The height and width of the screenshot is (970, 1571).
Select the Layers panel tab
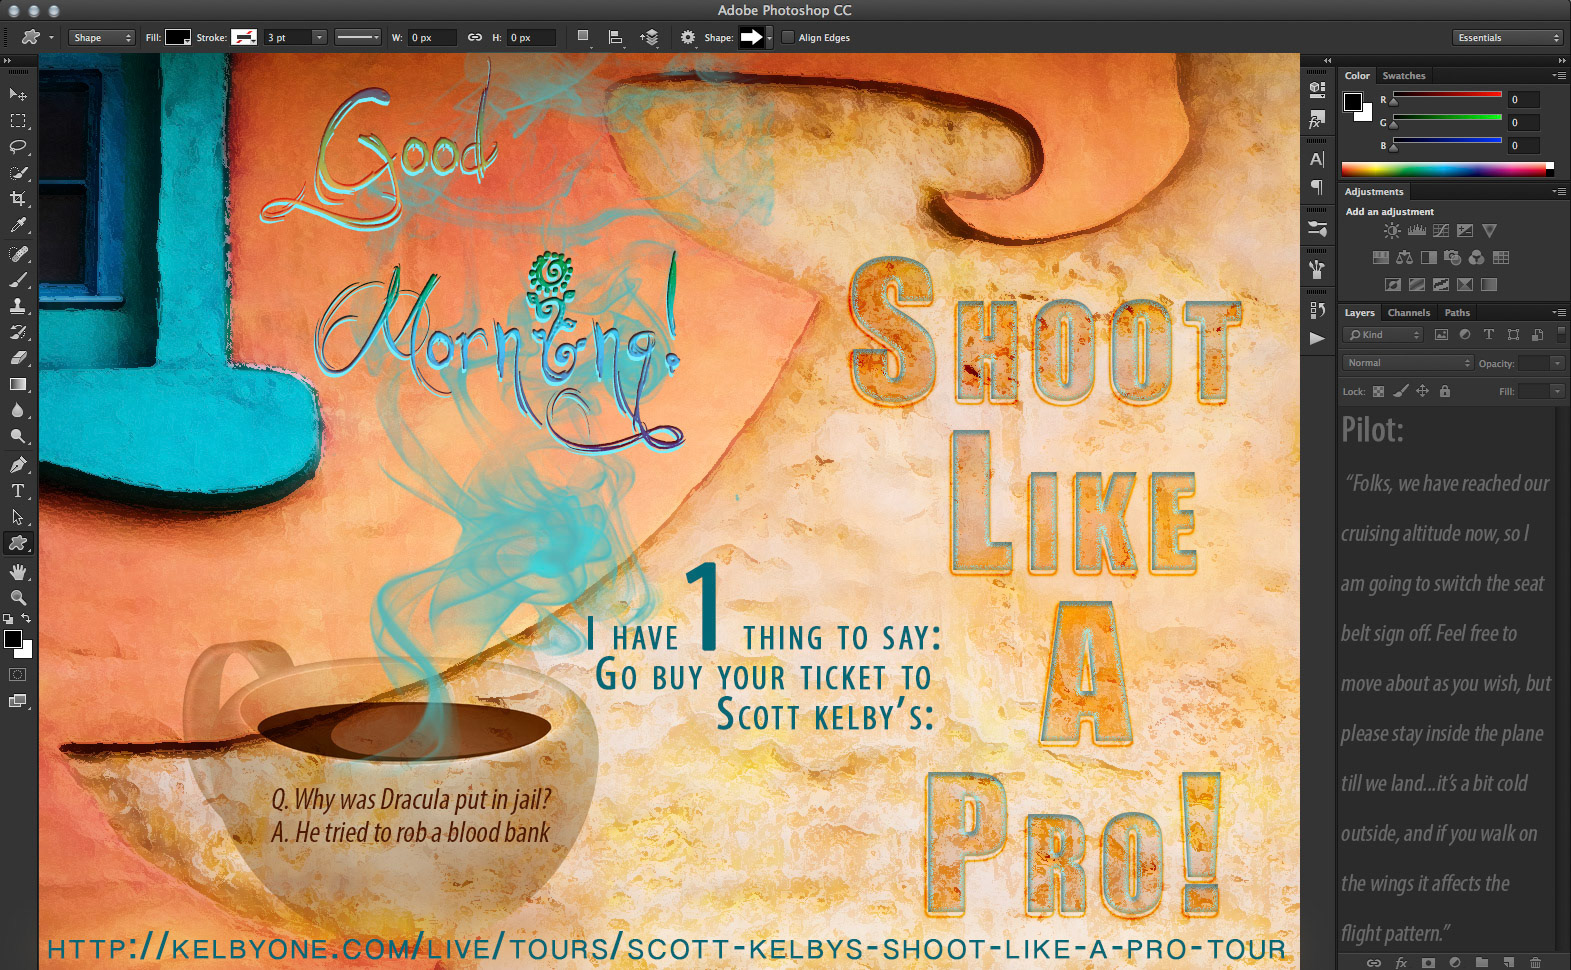(x=1359, y=313)
